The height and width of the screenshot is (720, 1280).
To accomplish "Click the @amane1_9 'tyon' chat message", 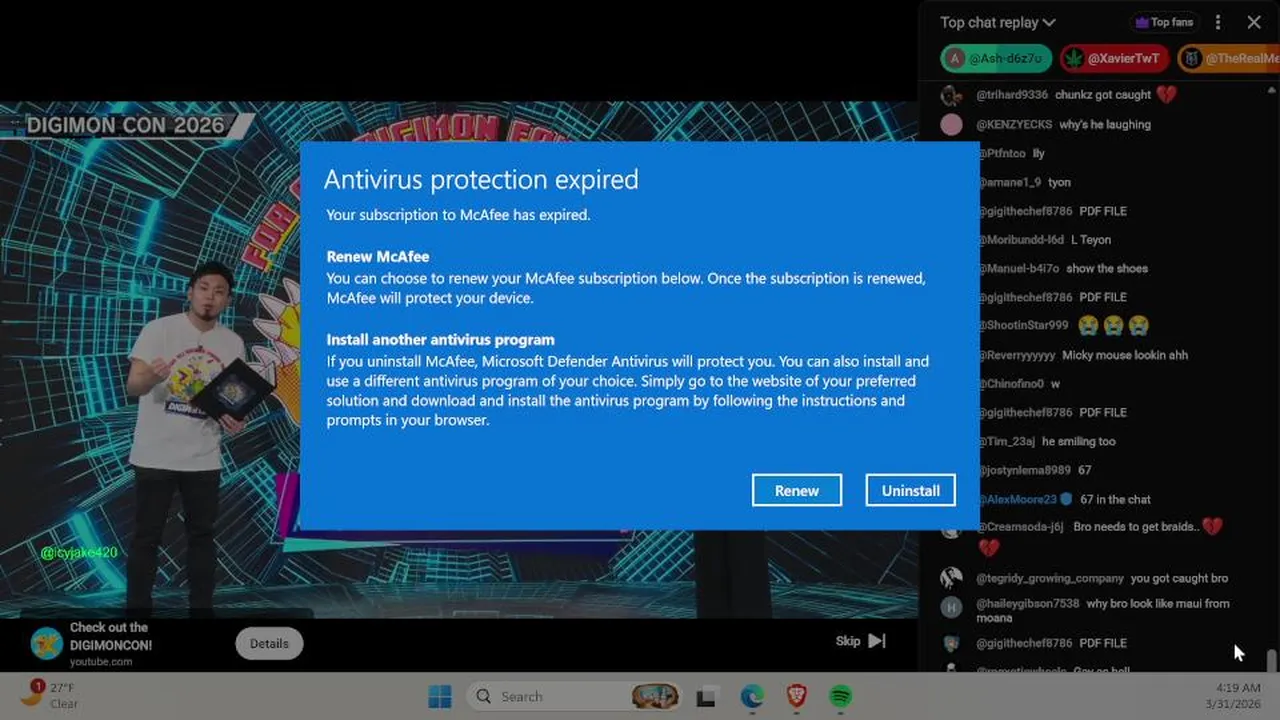I will pyautogui.click(x=1059, y=182).
